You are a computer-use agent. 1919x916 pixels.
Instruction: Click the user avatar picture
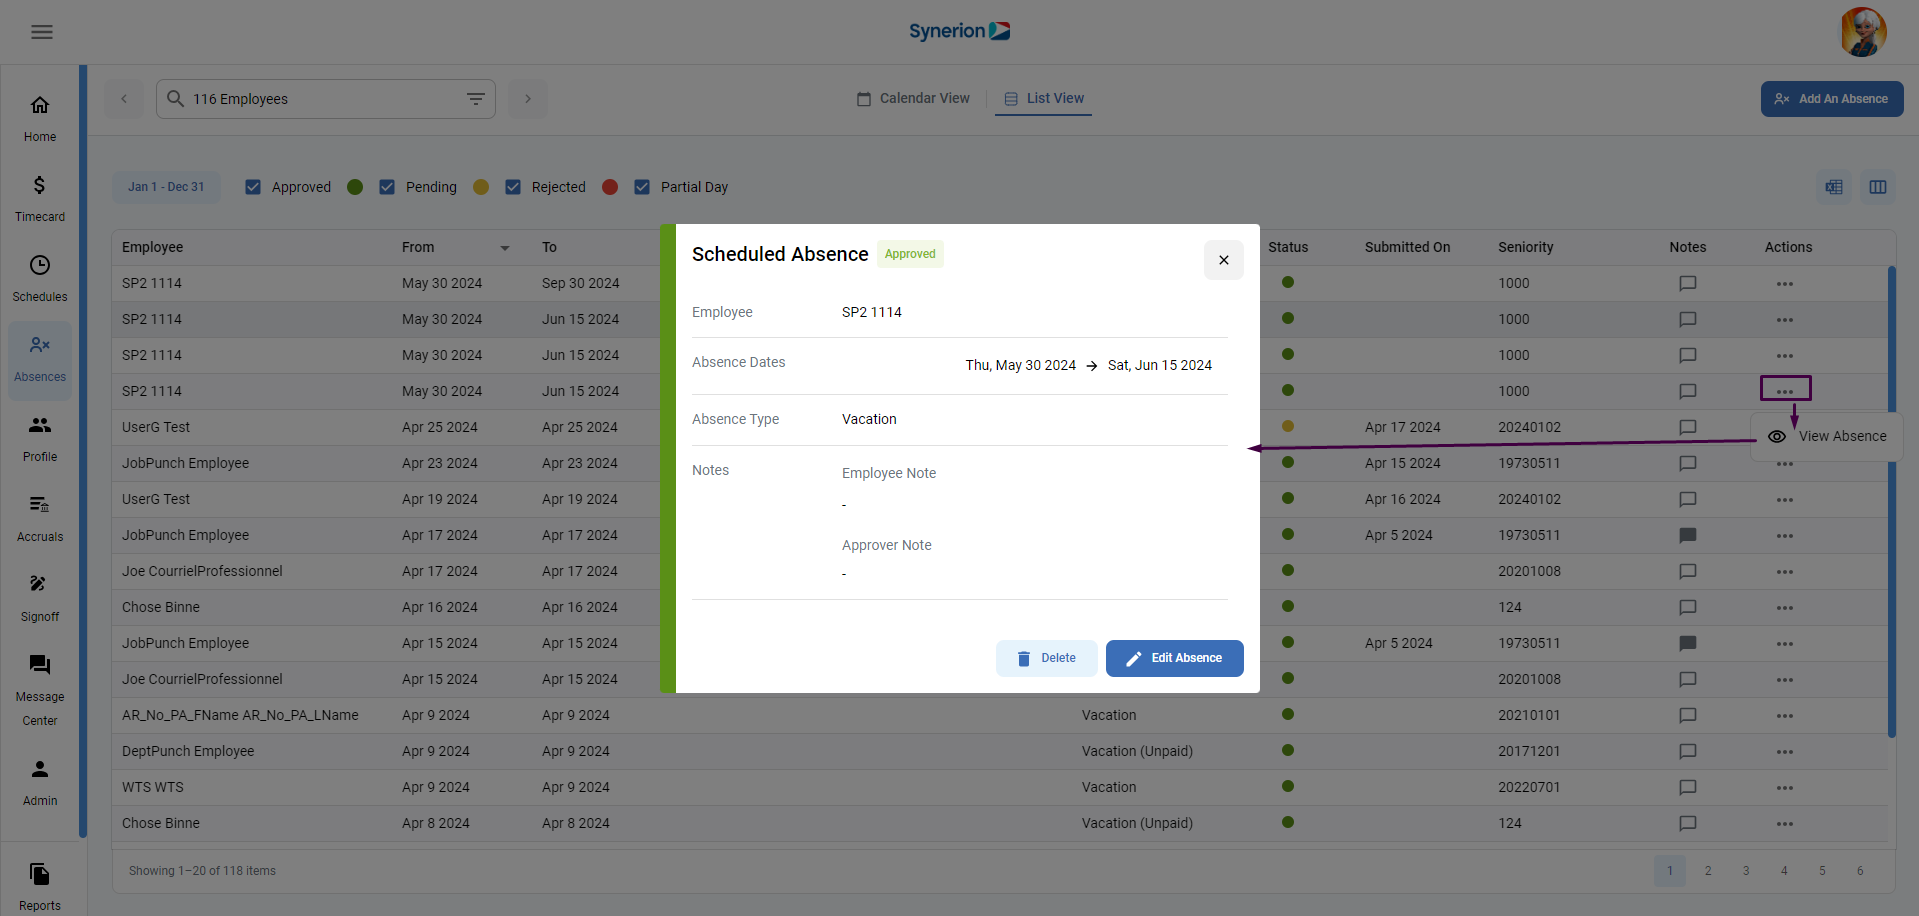(x=1863, y=32)
